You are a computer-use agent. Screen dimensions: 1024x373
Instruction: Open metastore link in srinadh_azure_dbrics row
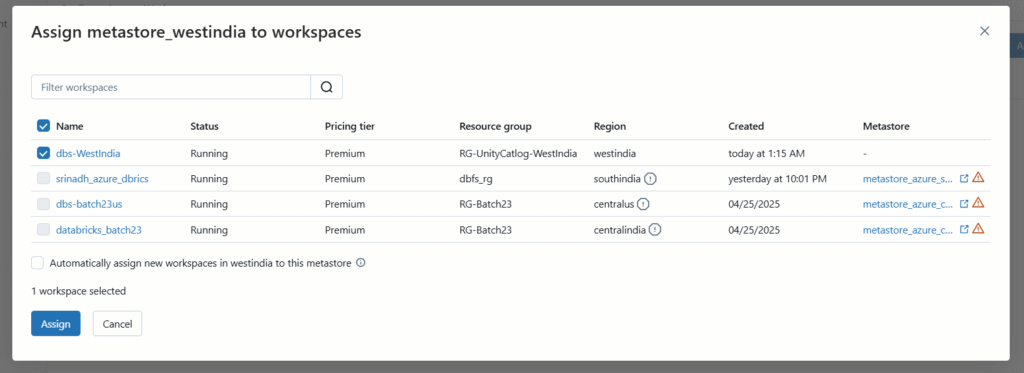[908, 179]
